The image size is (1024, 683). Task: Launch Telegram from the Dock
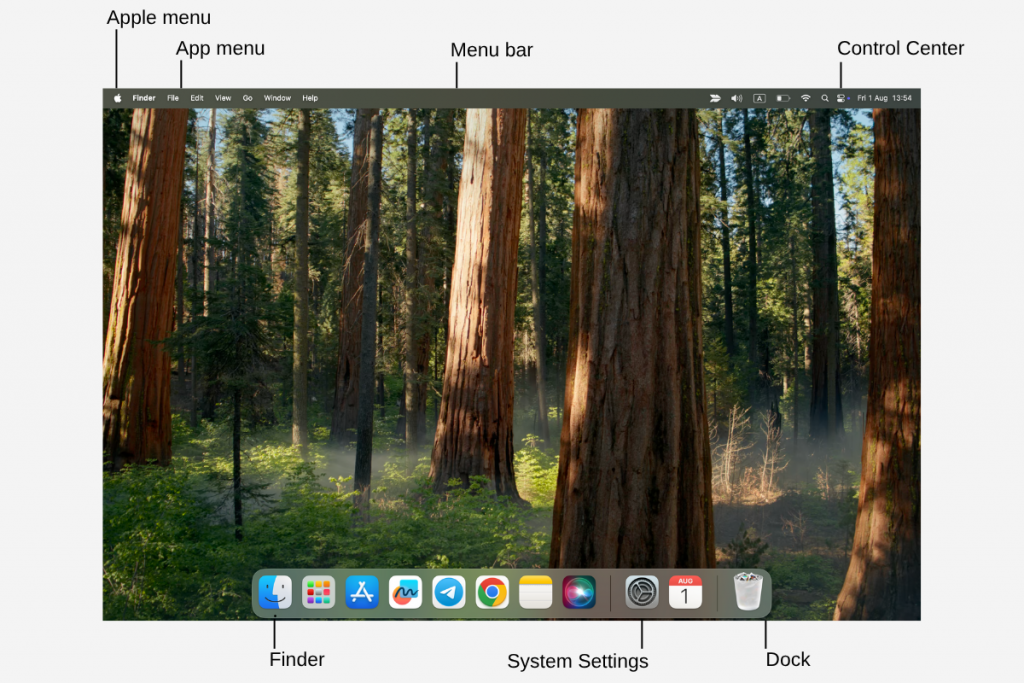click(x=448, y=592)
